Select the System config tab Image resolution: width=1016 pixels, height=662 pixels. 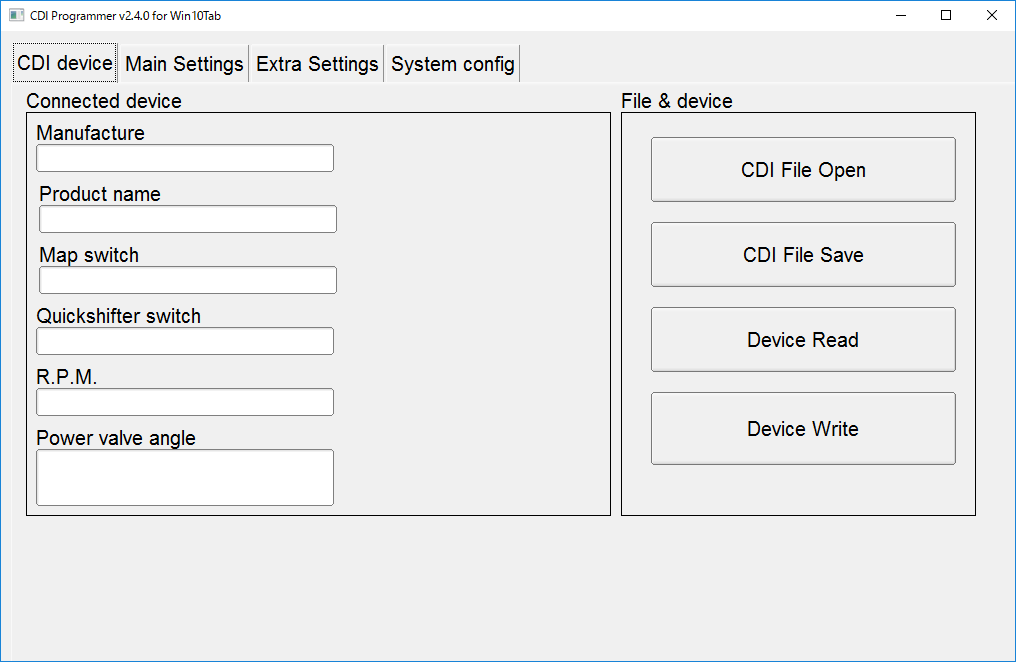click(453, 64)
